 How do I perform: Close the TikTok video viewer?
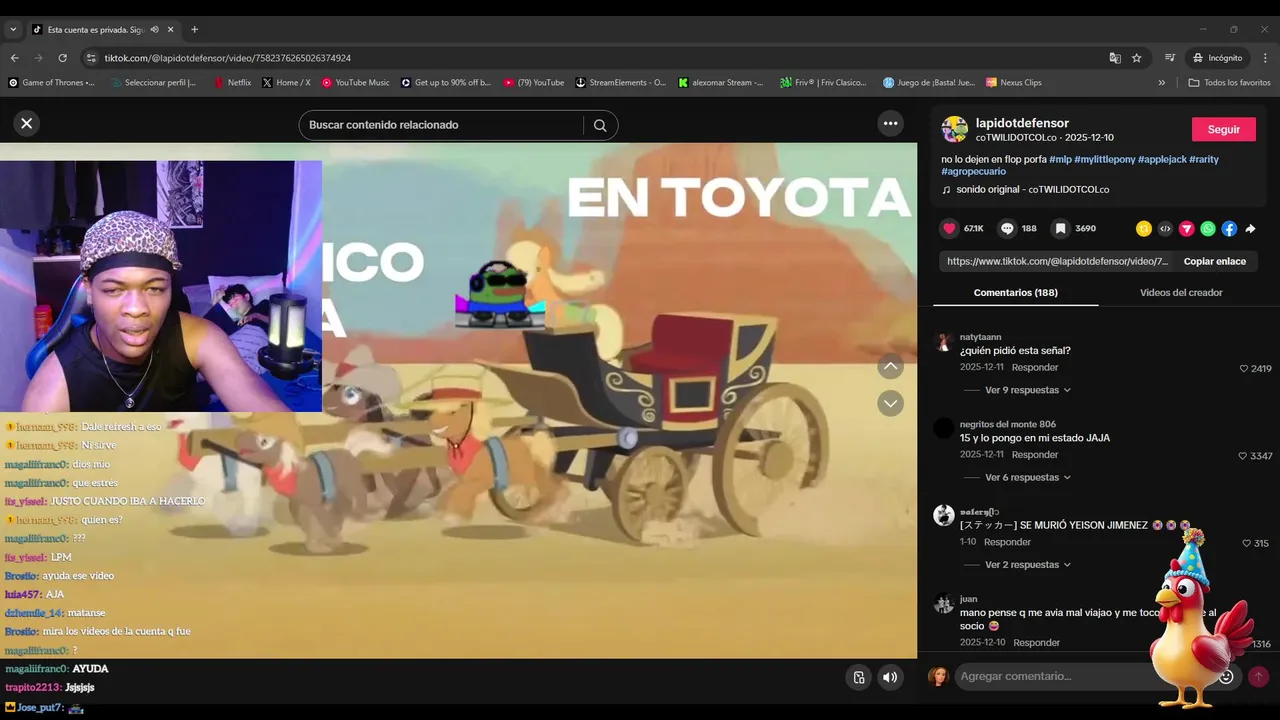[27, 123]
